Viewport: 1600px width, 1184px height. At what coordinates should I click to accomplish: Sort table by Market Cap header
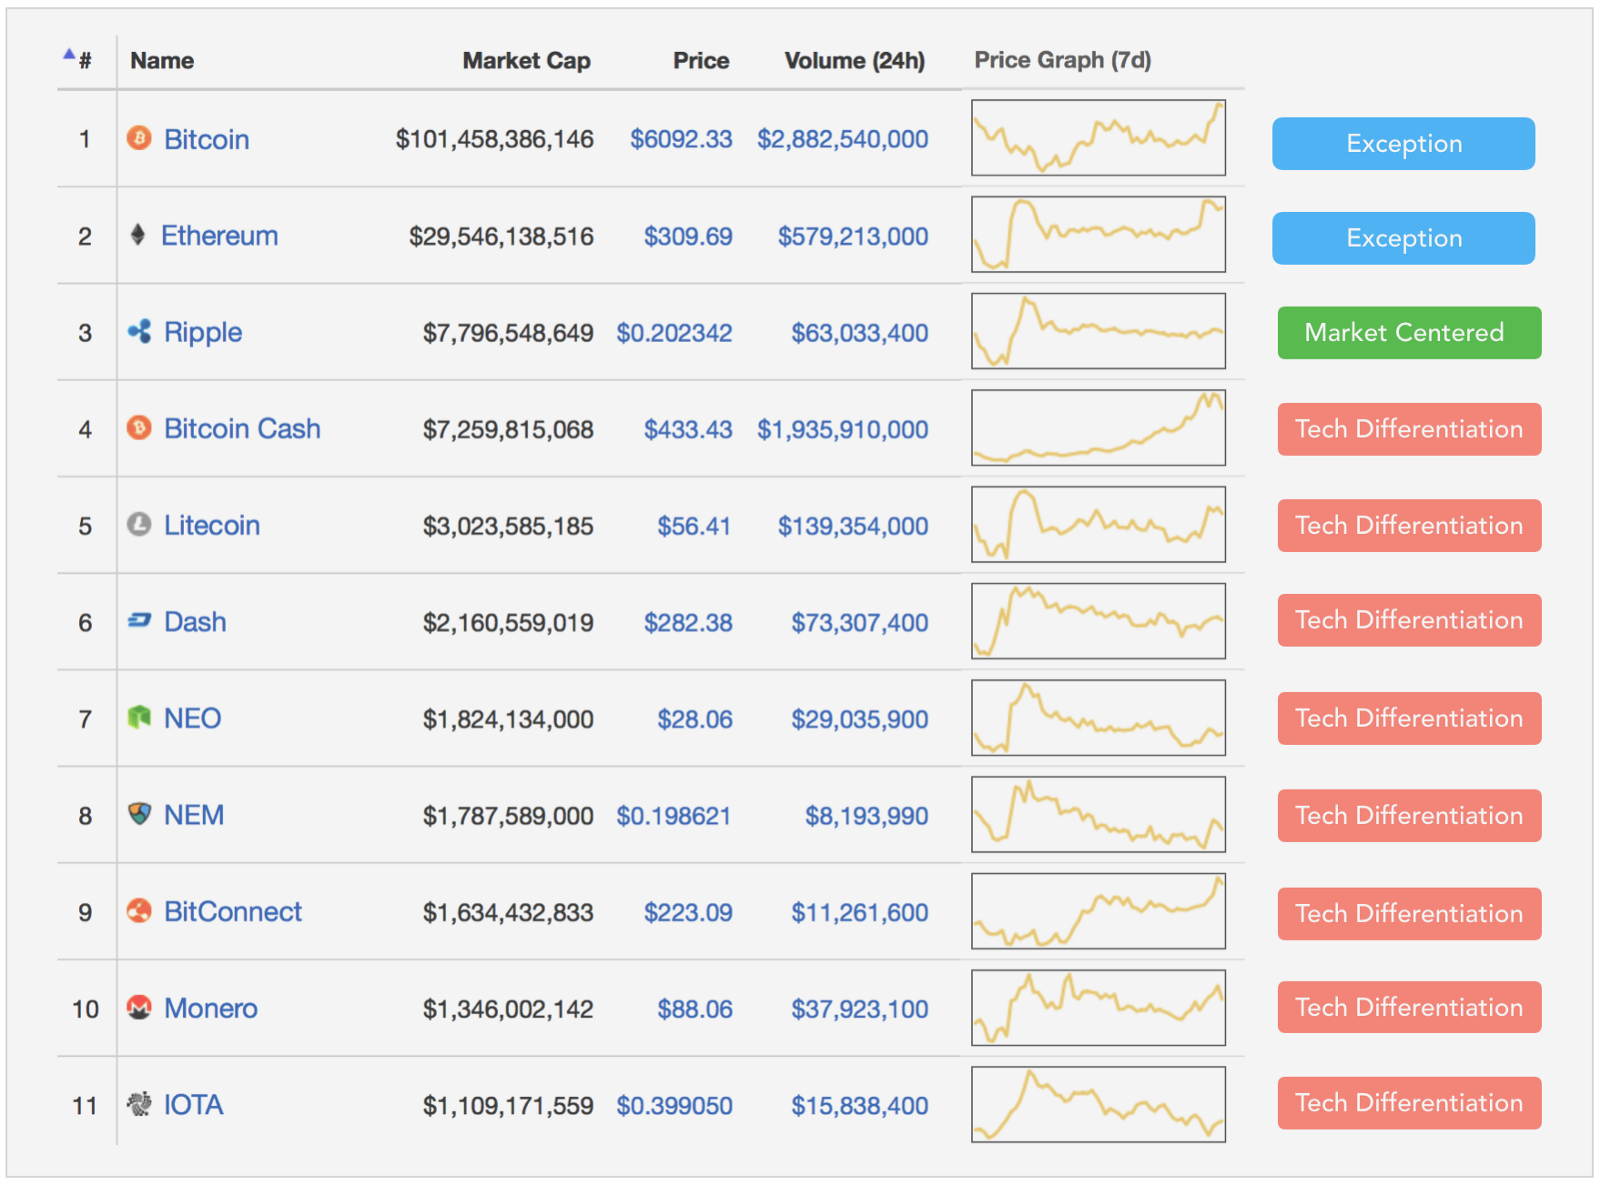526,61
